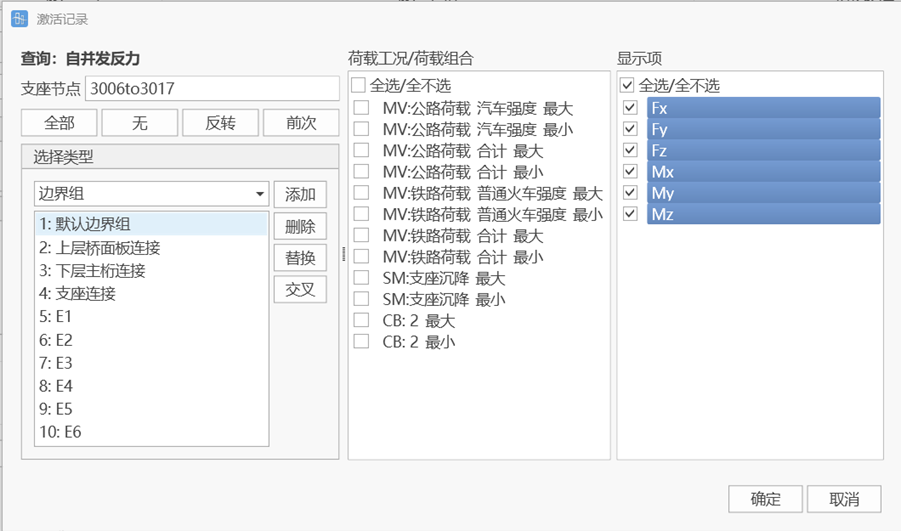Click the 添加 button
Screen dimensions: 901x531
pos(300,194)
